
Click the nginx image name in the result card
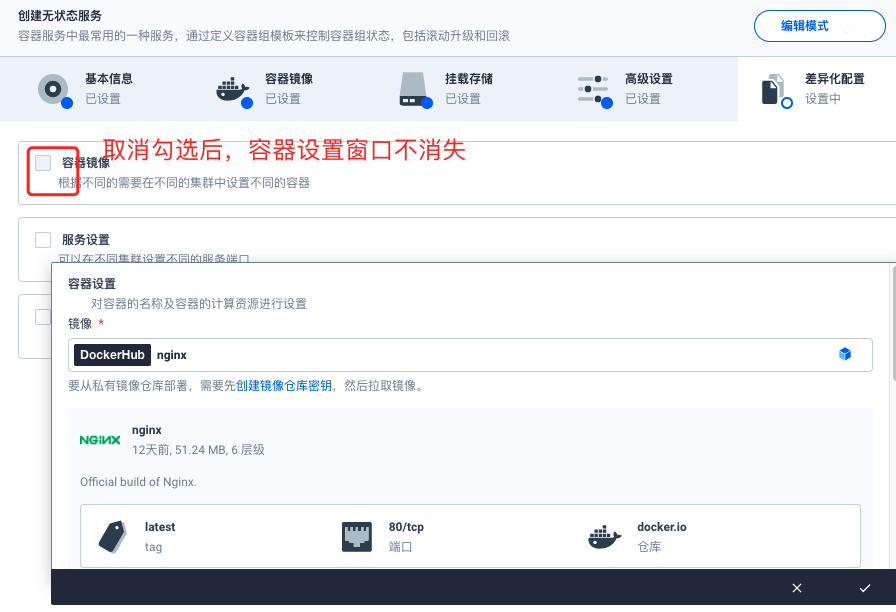coord(147,430)
